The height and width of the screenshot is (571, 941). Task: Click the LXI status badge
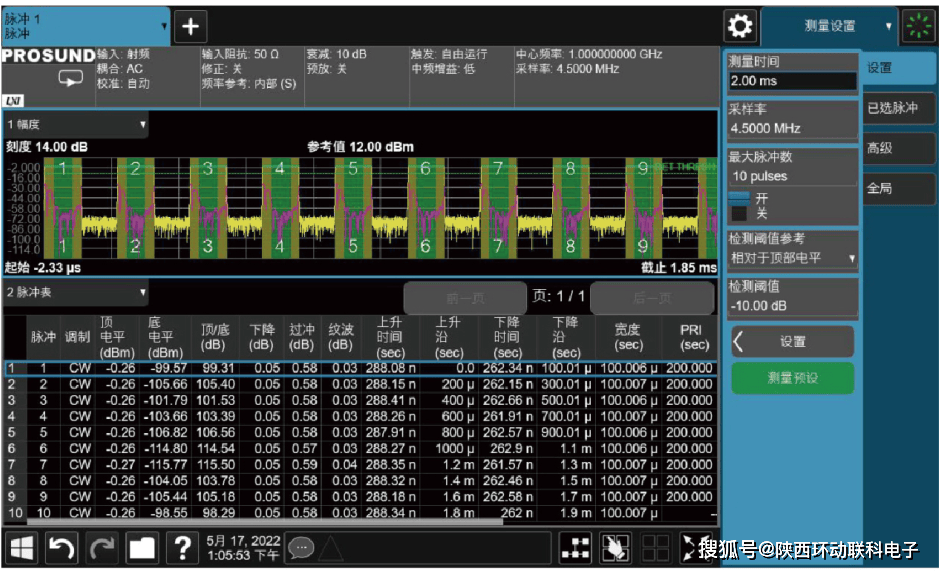(x=13, y=101)
